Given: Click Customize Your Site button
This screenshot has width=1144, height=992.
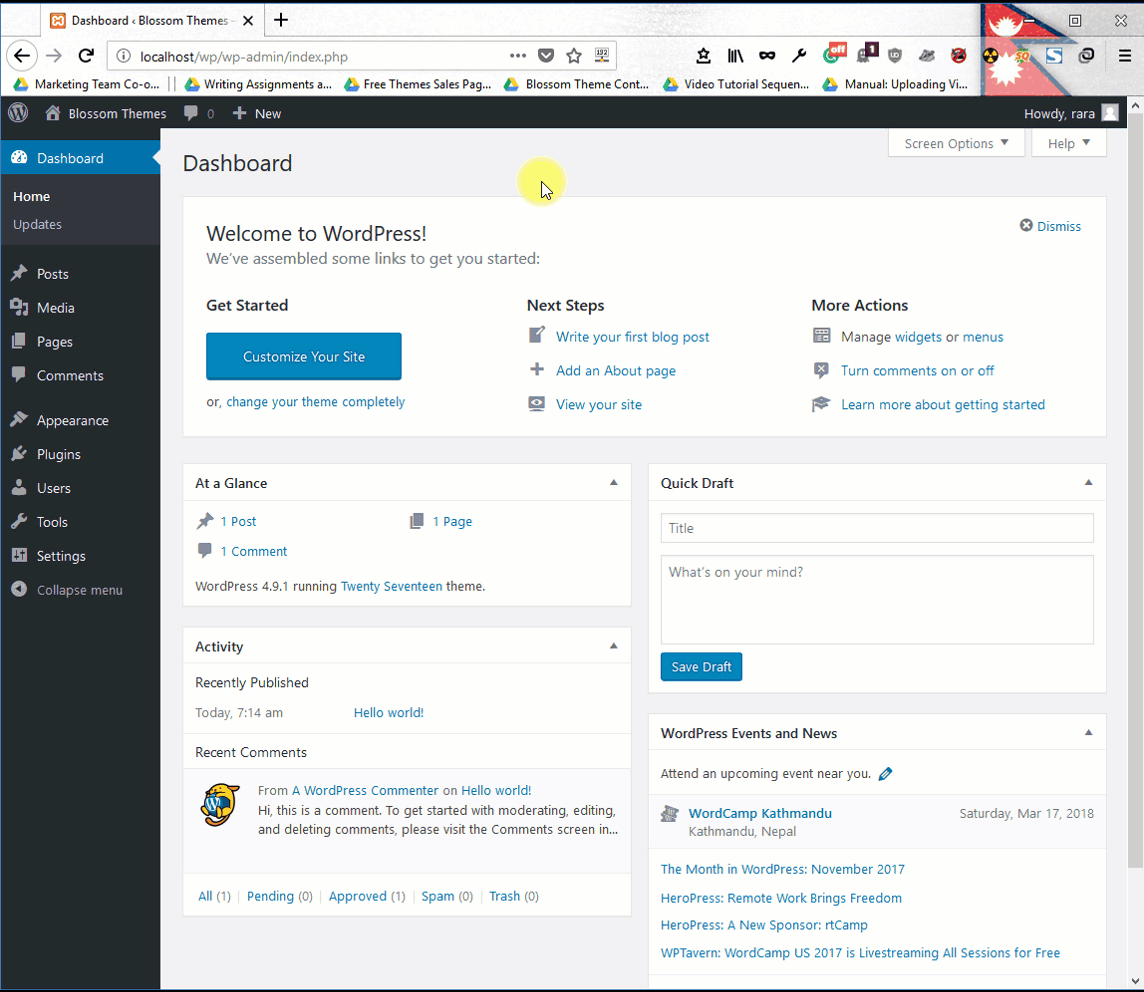Looking at the screenshot, I should 304,357.
